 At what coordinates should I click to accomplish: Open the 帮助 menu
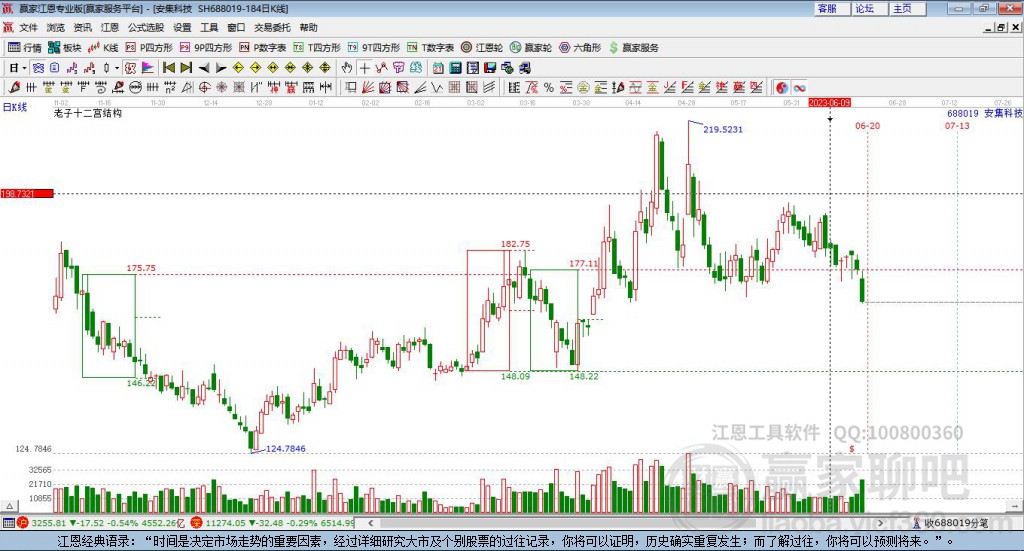coord(308,27)
